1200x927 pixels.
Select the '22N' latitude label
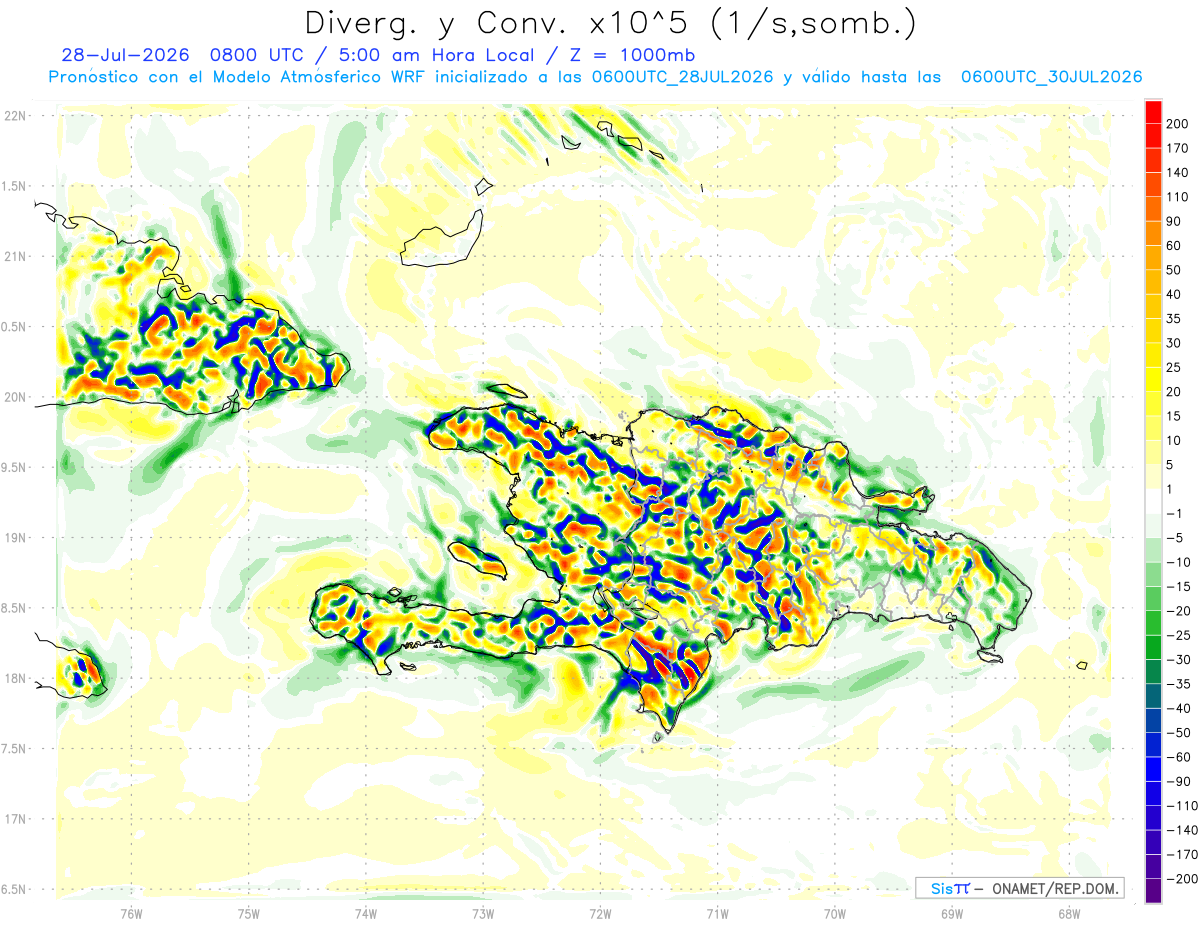click(x=16, y=116)
